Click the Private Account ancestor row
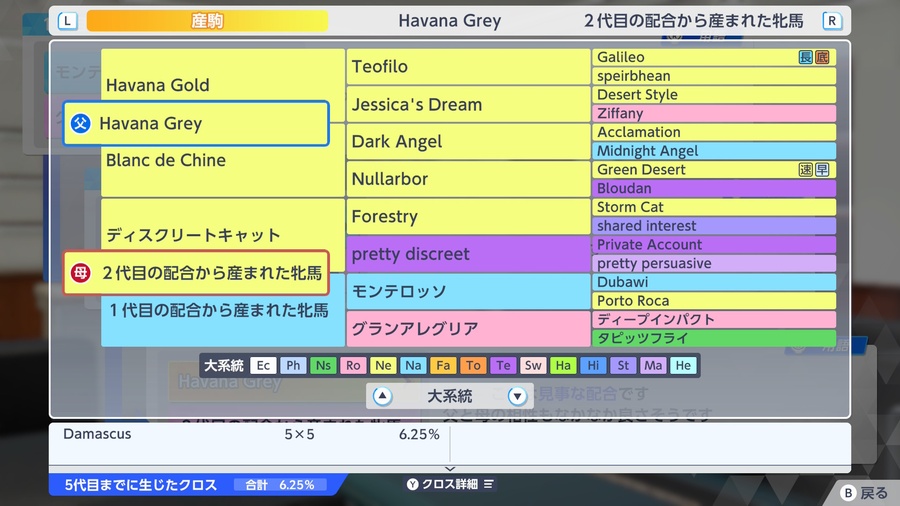Viewport: 900px width, 506px height. [x=714, y=244]
